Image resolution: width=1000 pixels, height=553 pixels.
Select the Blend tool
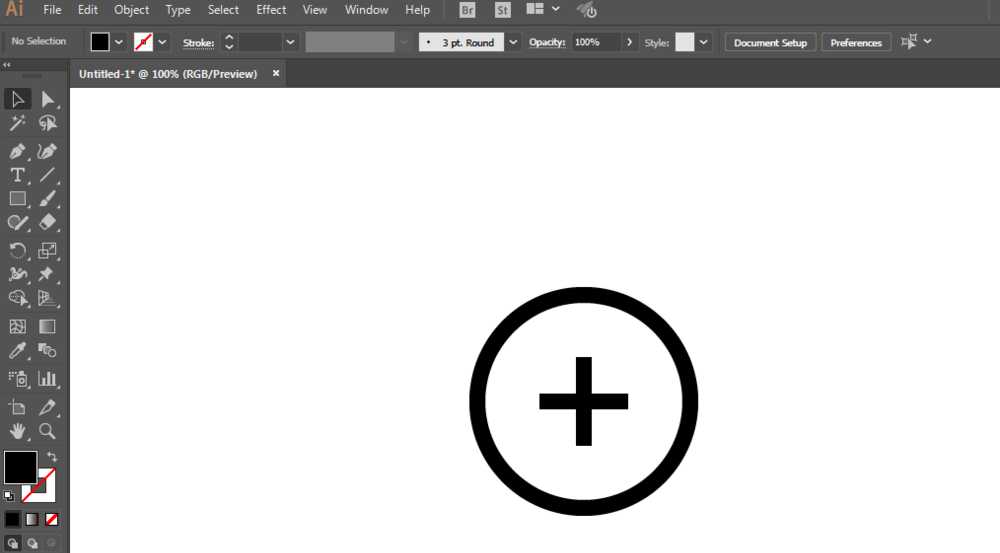48,350
